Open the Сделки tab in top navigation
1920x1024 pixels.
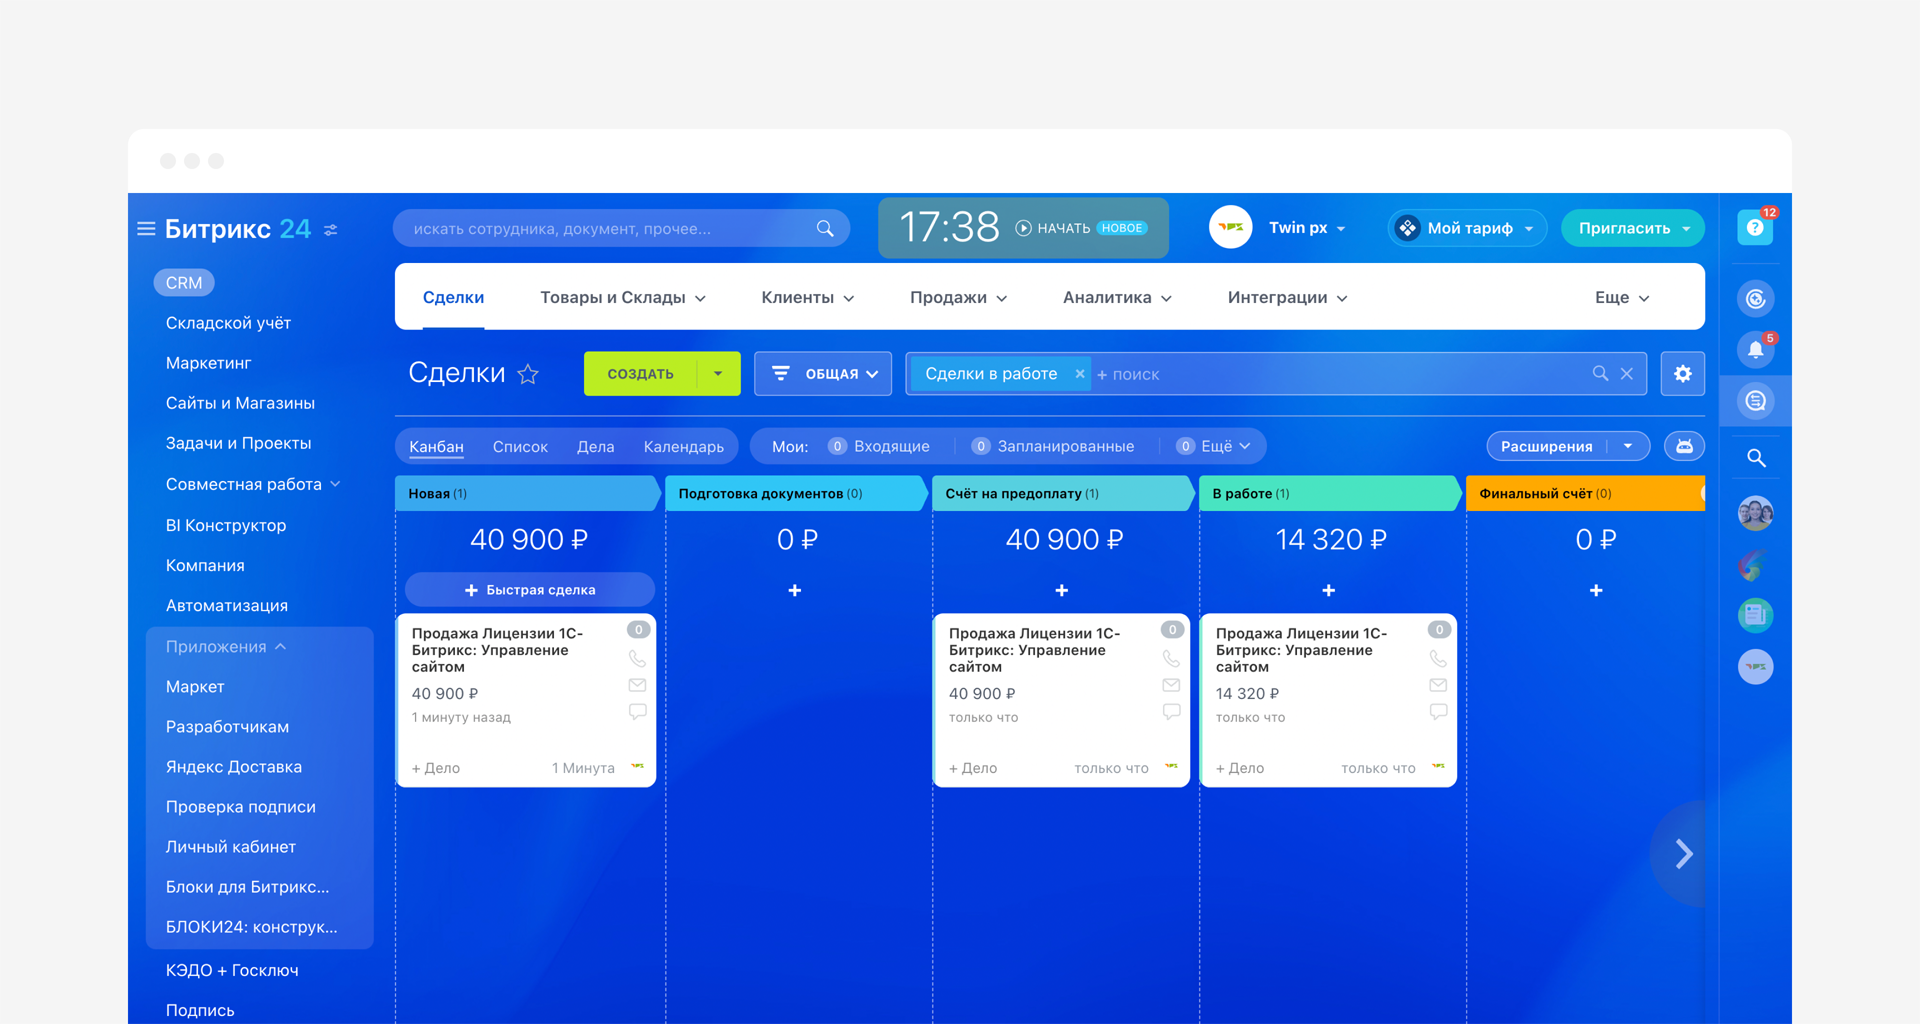[x=453, y=298]
